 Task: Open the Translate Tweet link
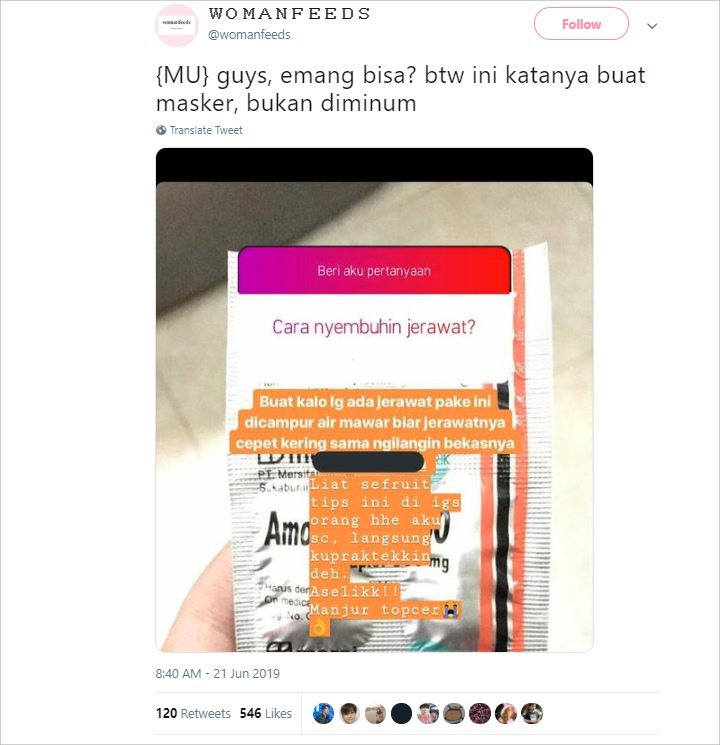206,130
